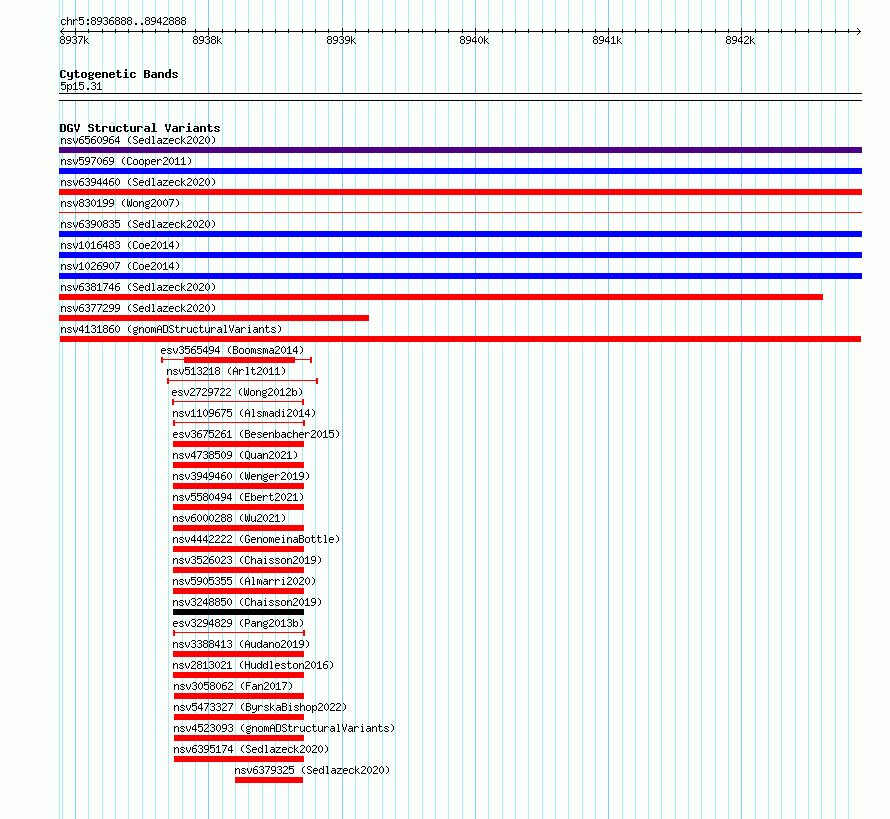Image resolution: width=890 pixels, height=819 pixels.
Task: Click the 8939k ruler label
Action: (341, 40)
